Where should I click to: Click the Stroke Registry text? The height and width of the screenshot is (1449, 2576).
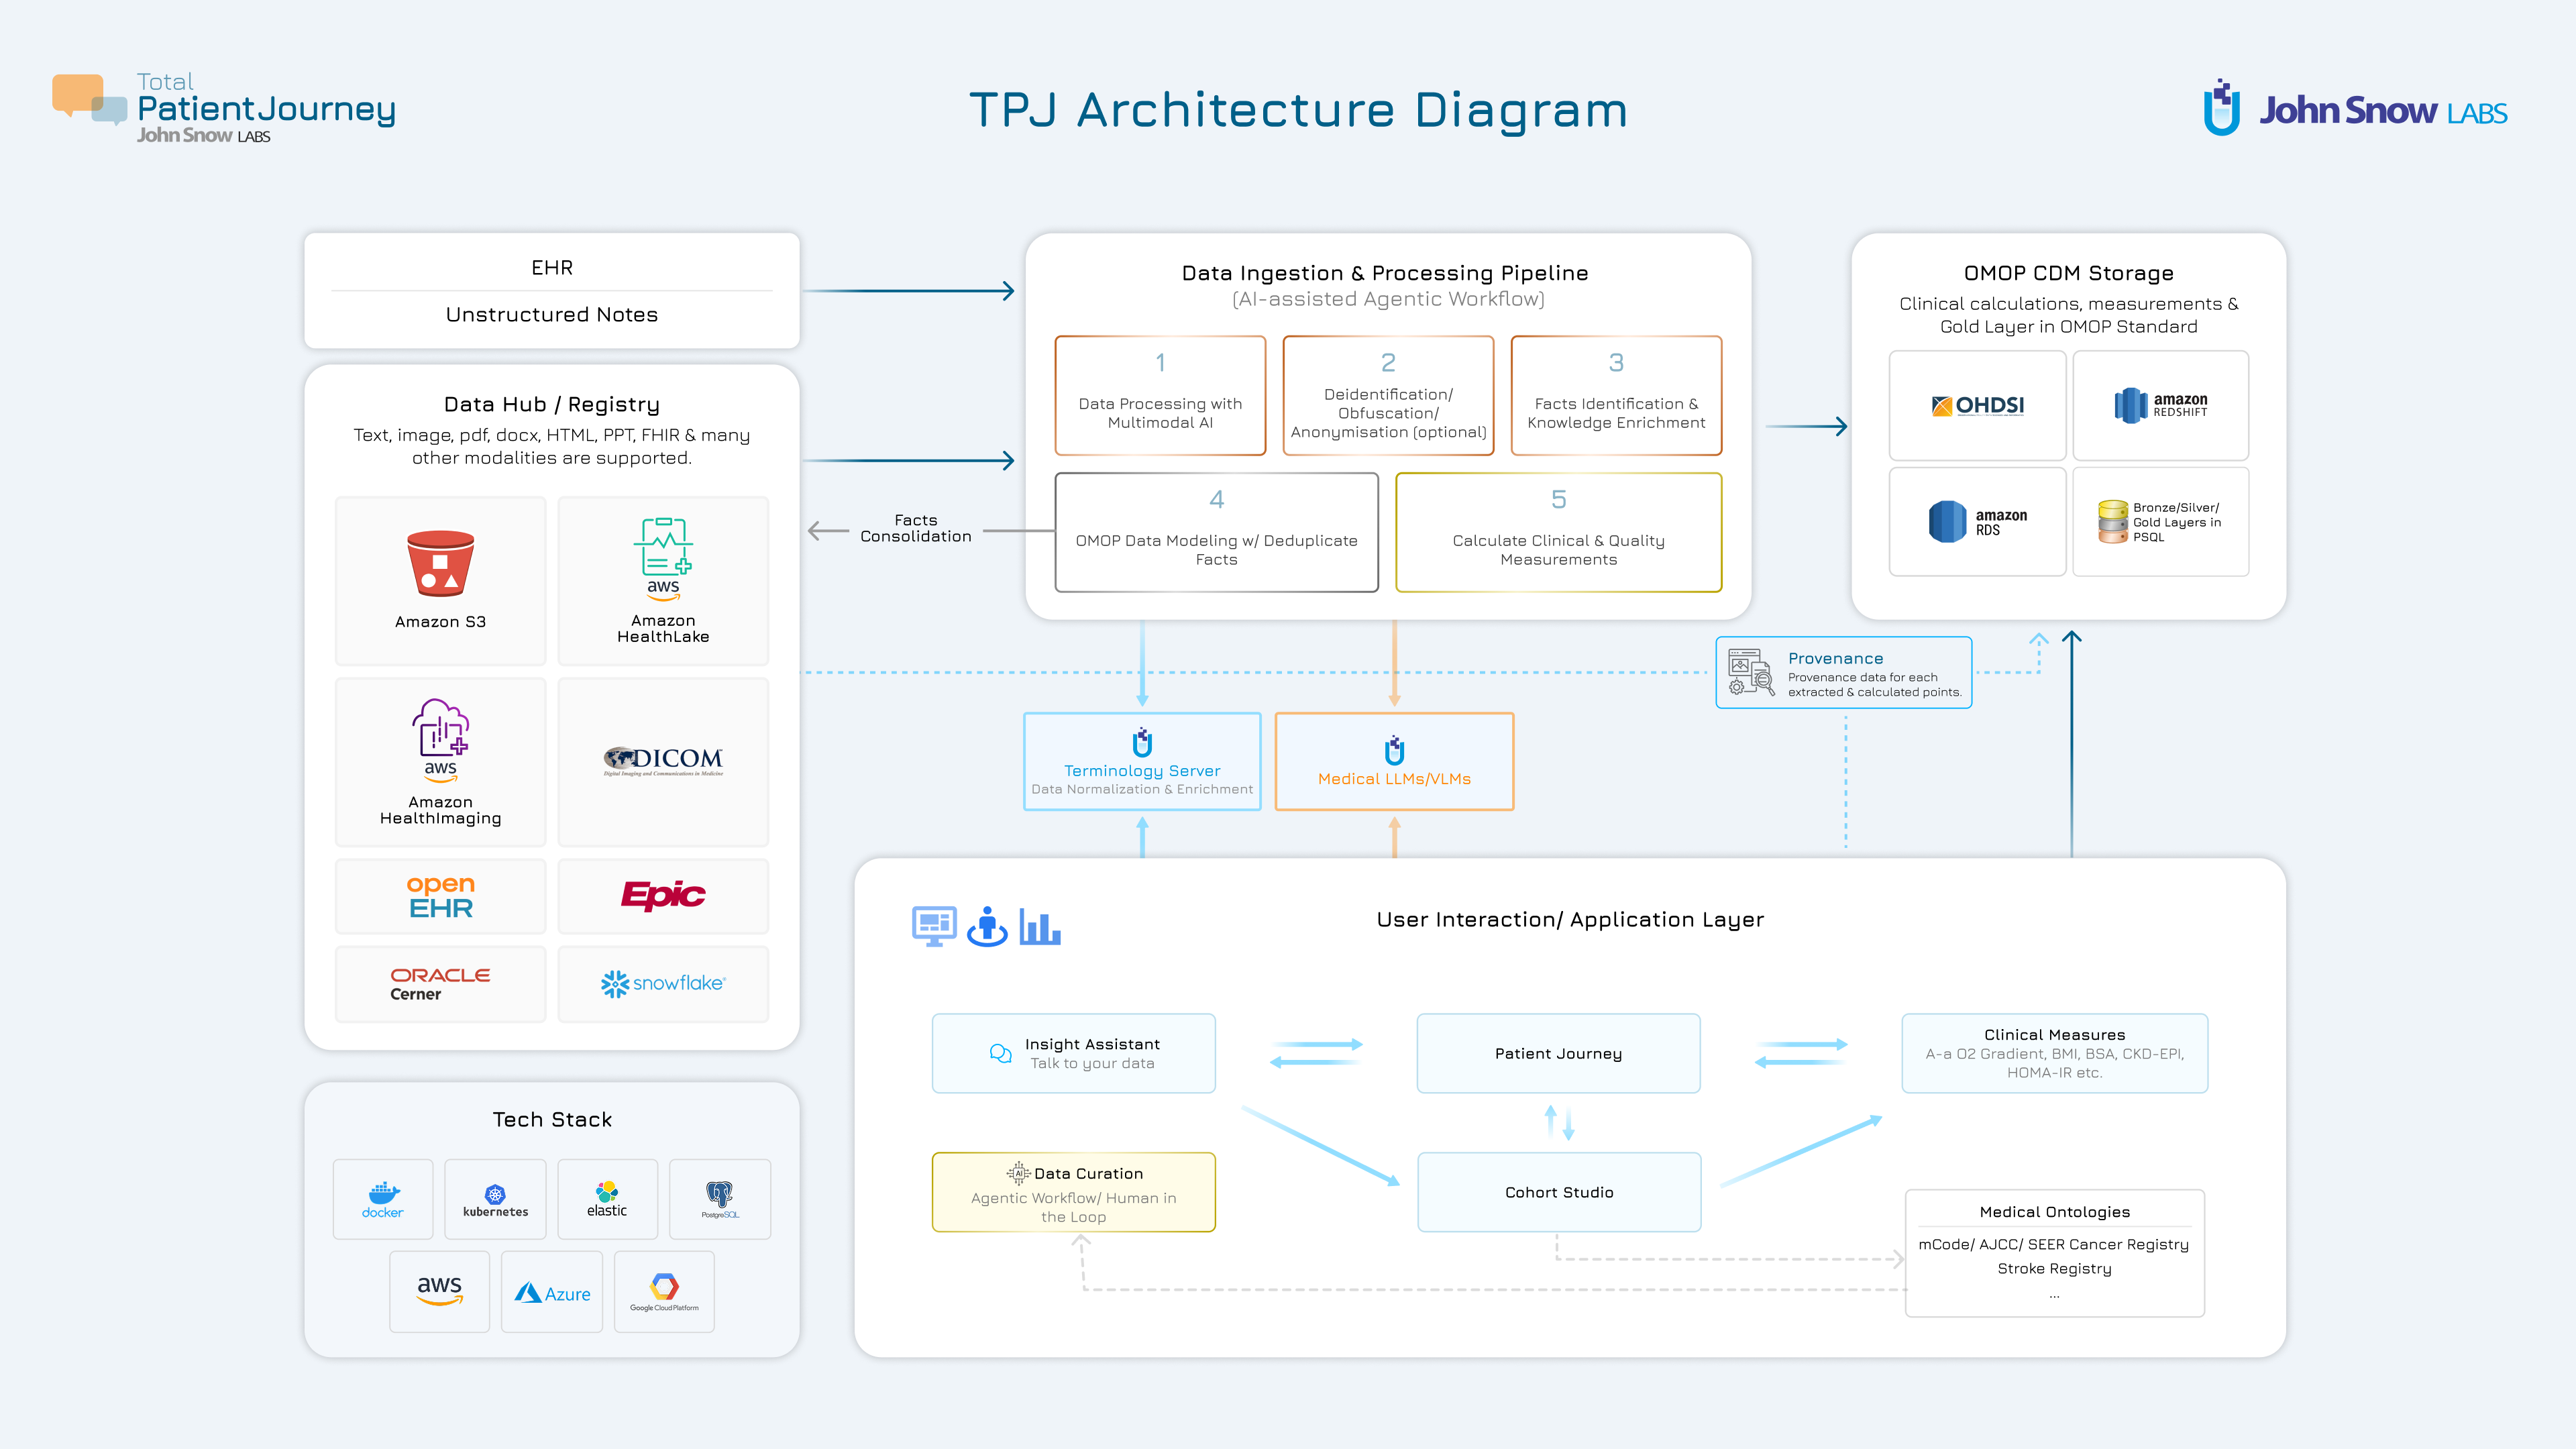pos(2054,1268)
